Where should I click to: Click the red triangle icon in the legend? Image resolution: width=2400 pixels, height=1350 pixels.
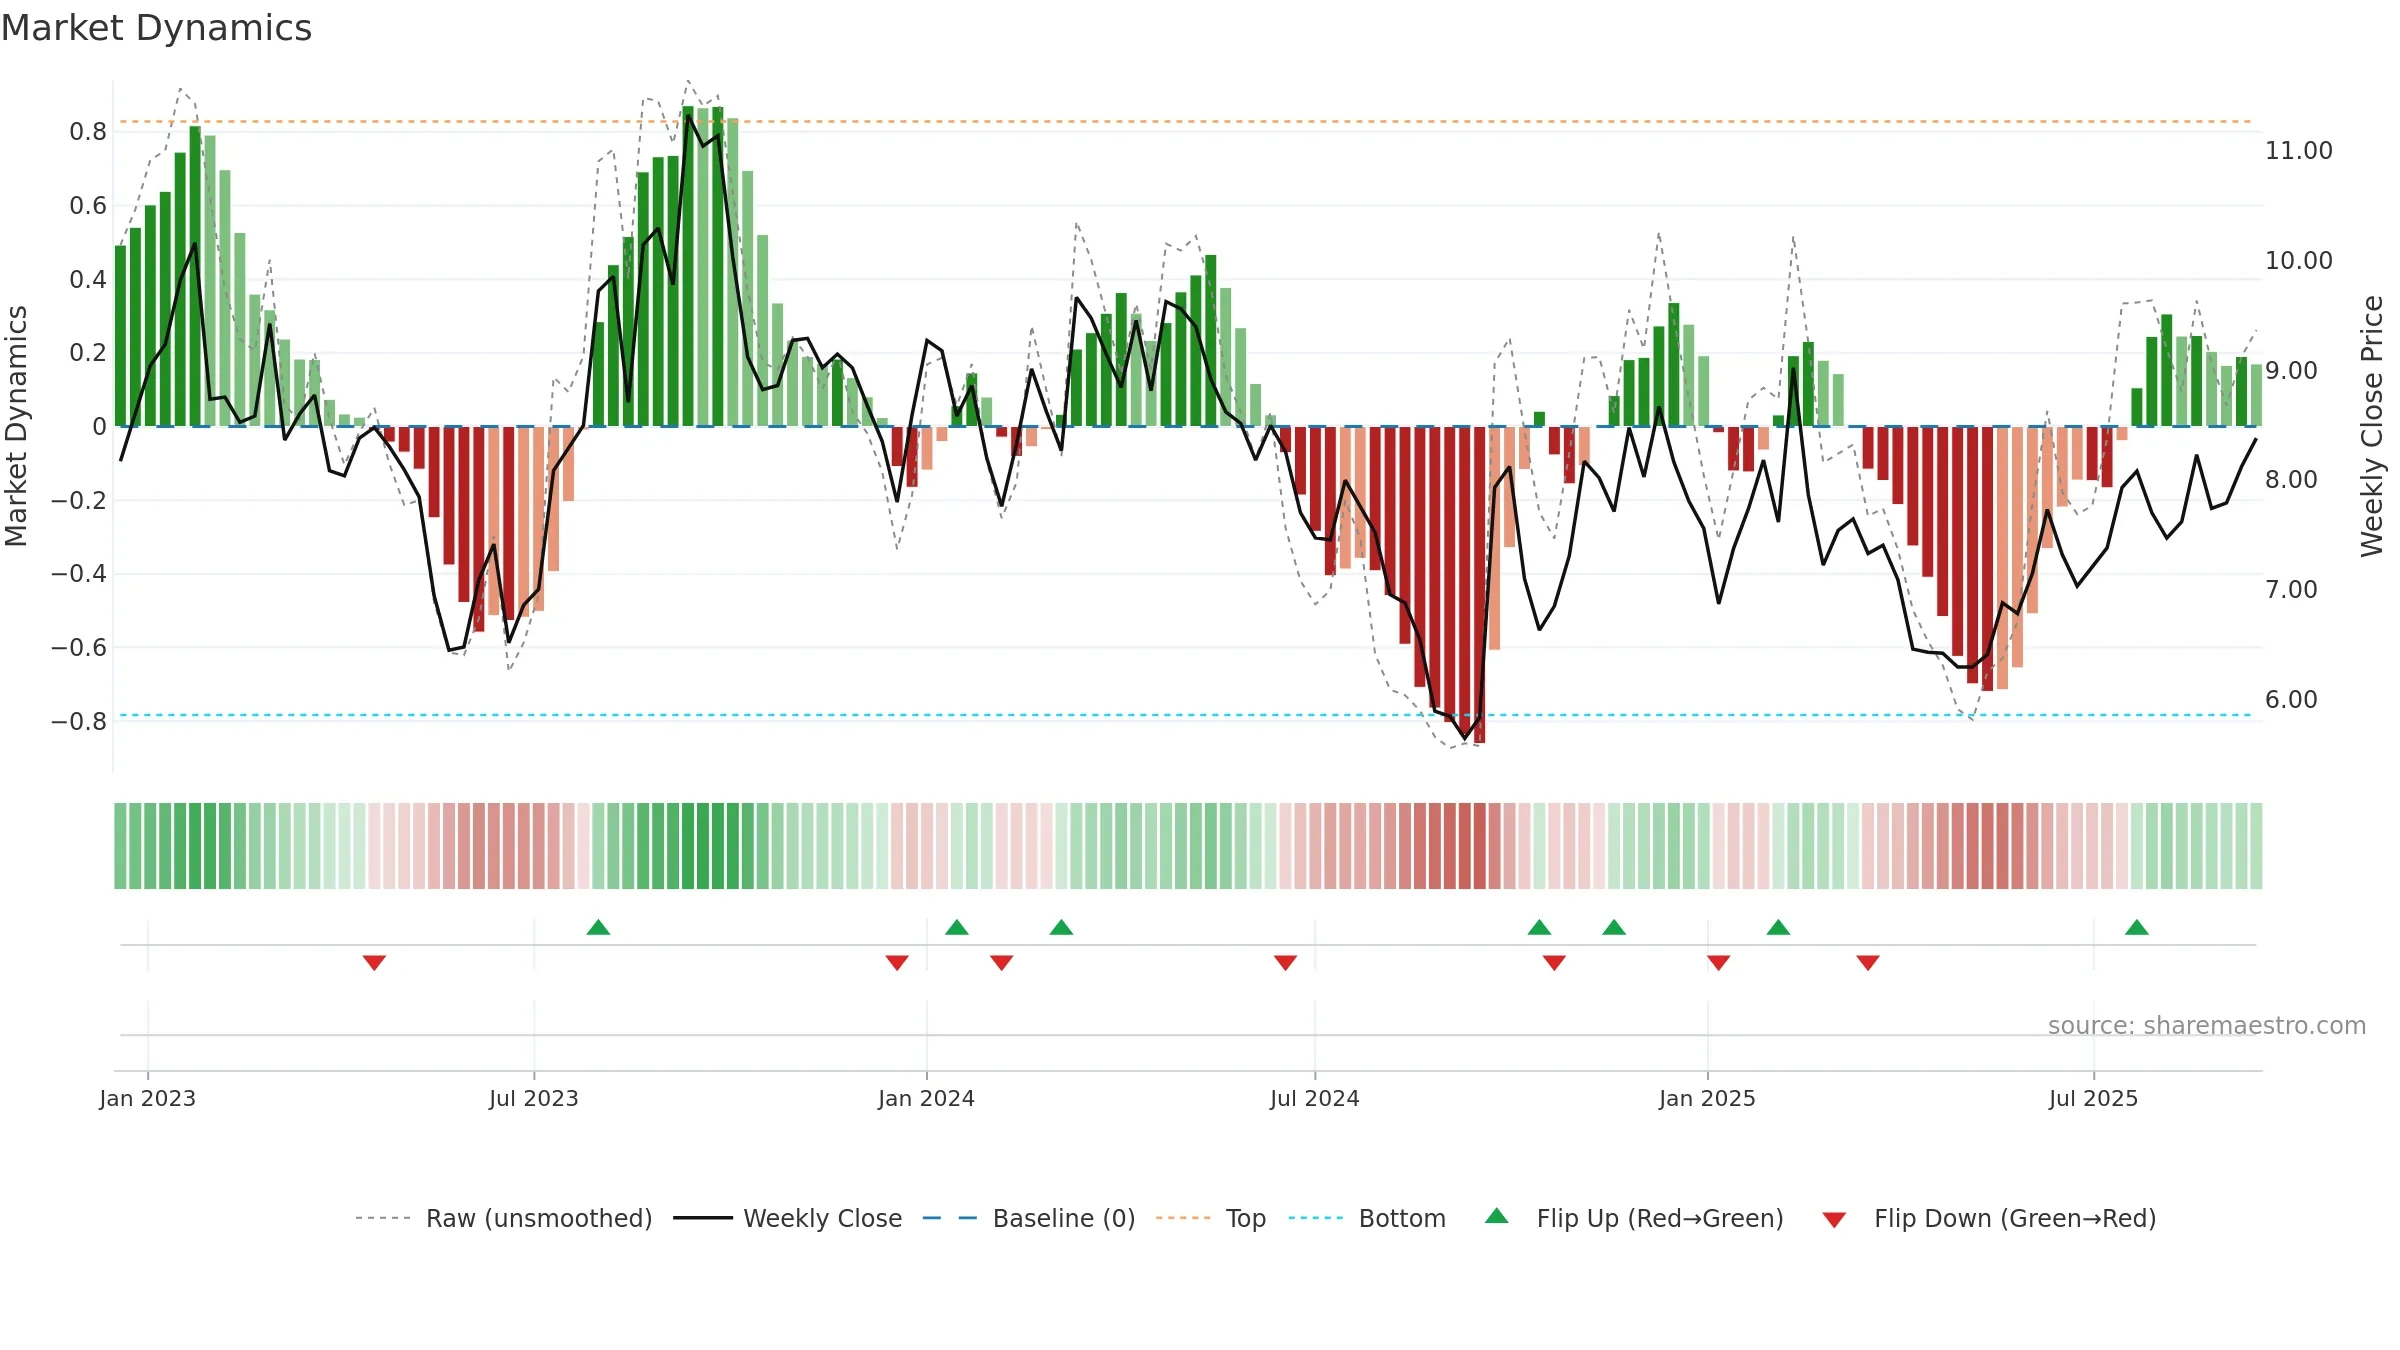pyautogui.click(x=1834, y=1220)
